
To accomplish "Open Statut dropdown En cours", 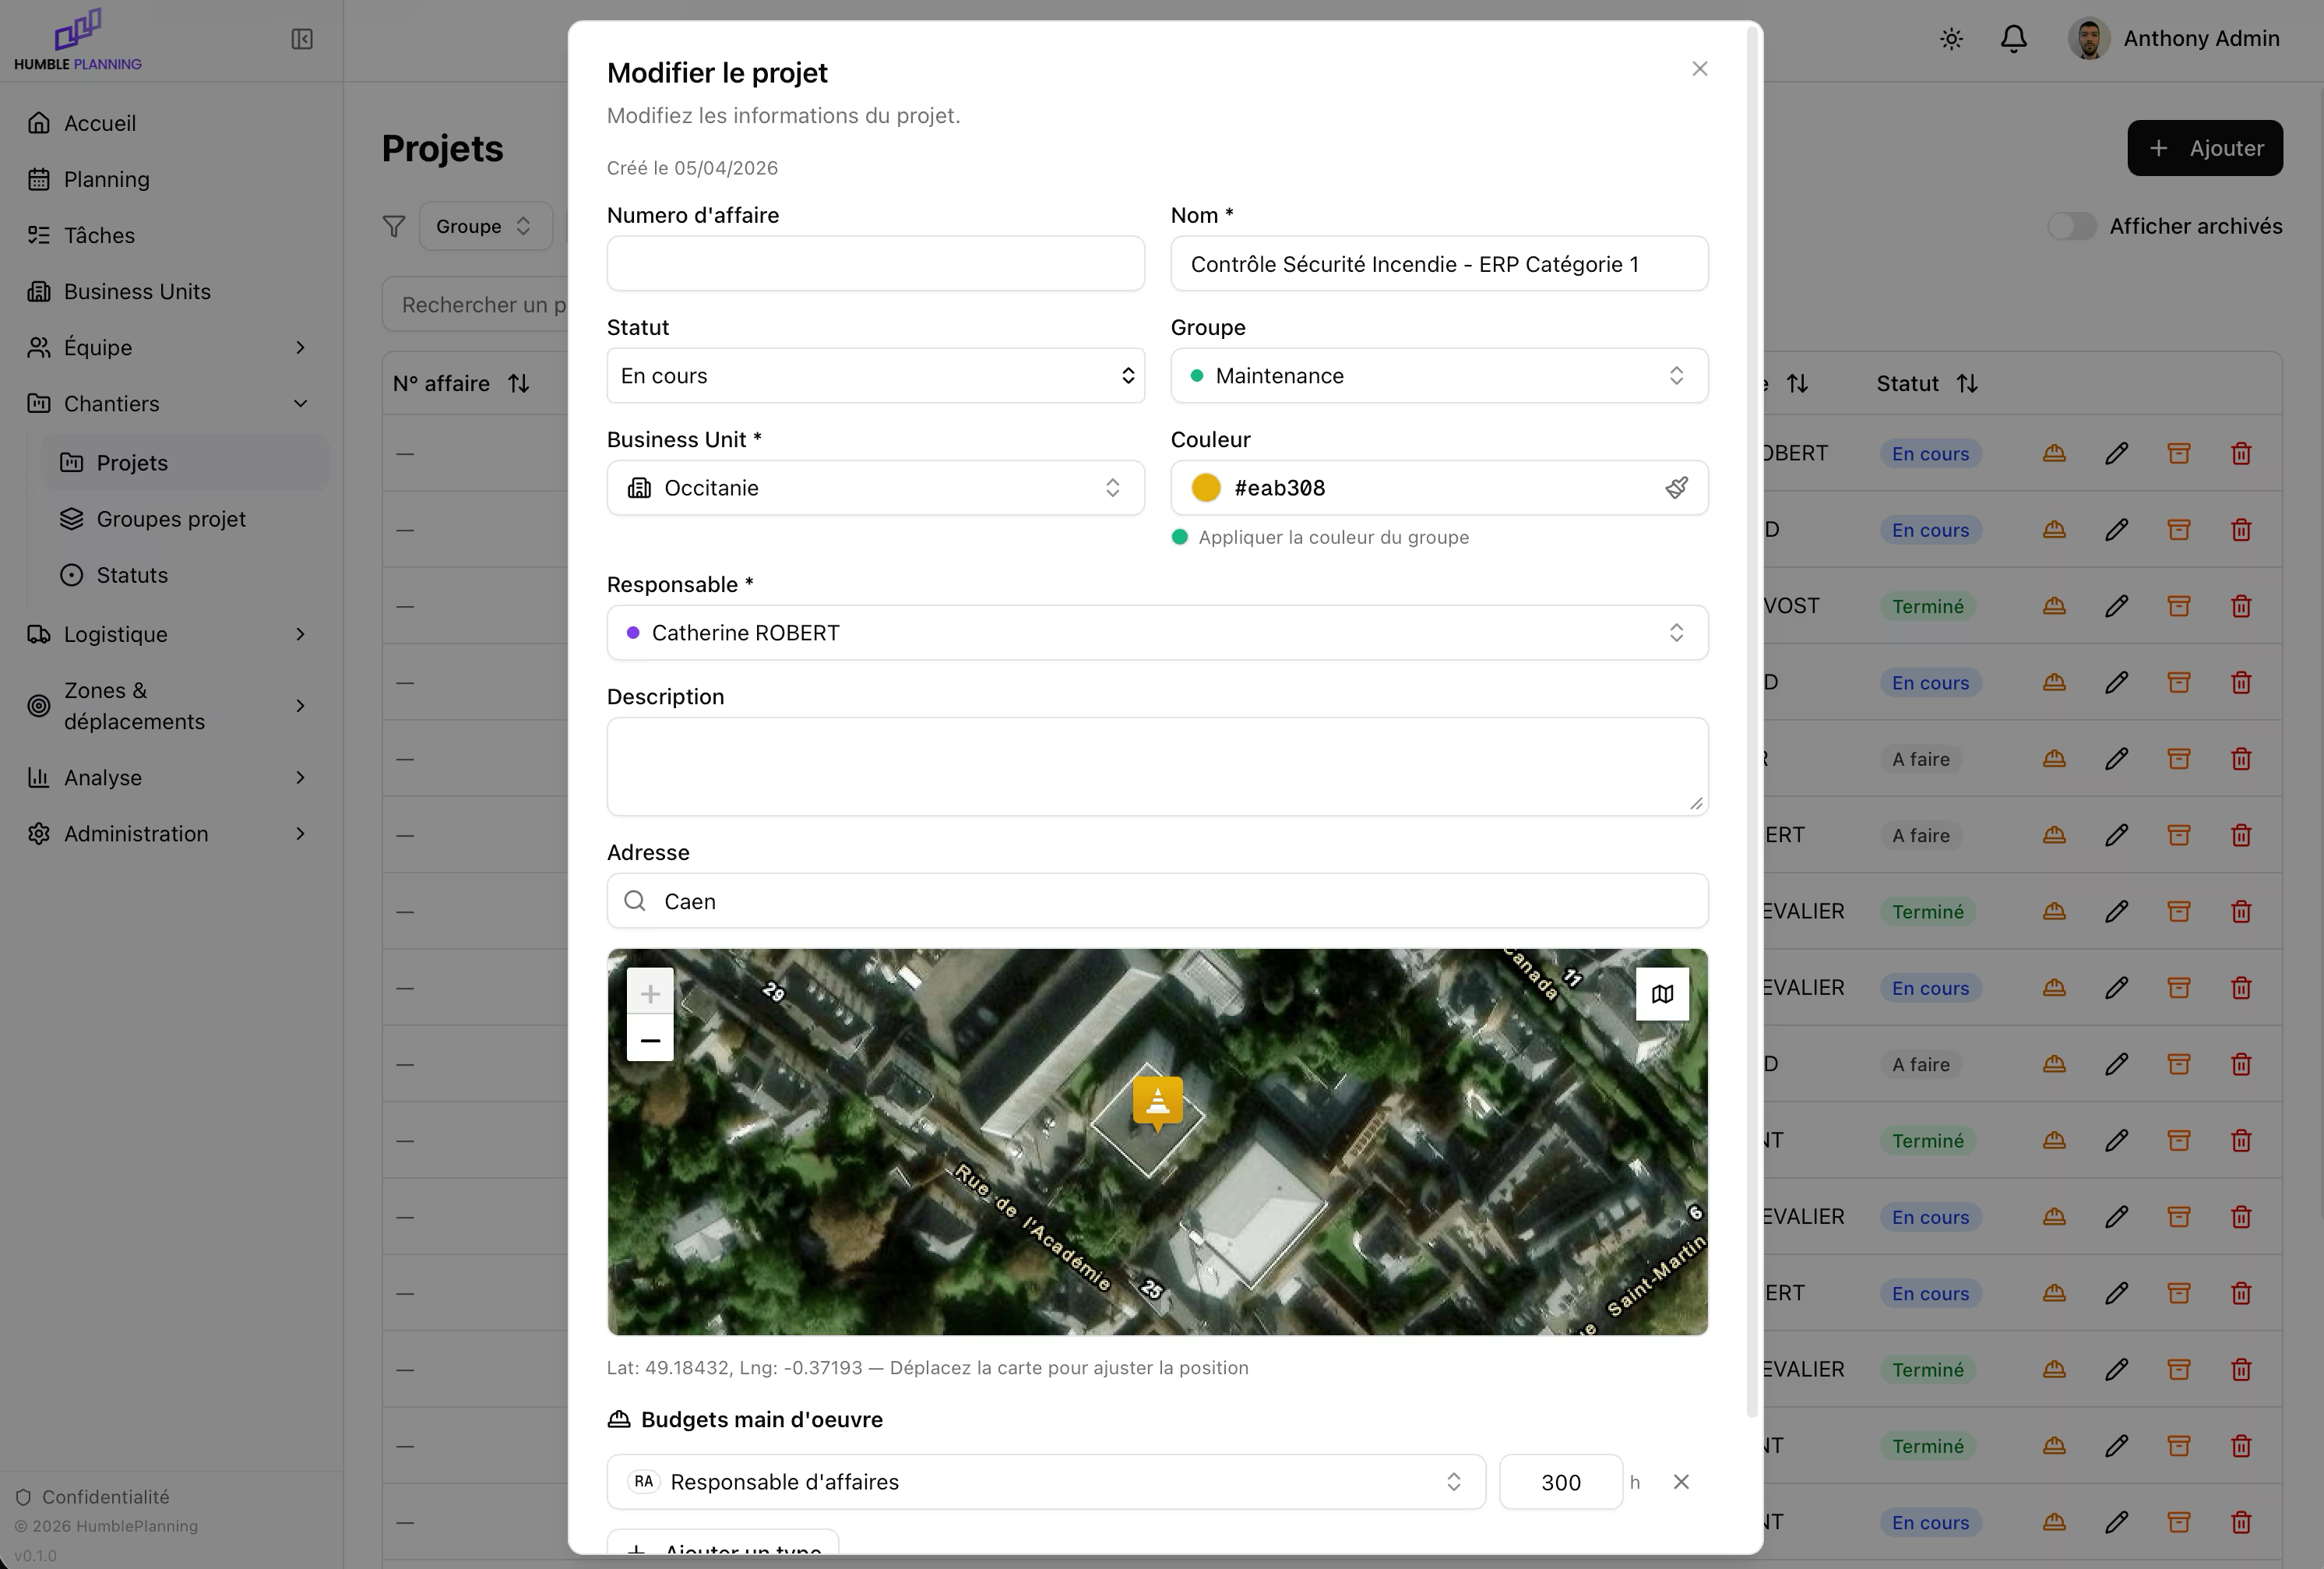I will (875, 376).
